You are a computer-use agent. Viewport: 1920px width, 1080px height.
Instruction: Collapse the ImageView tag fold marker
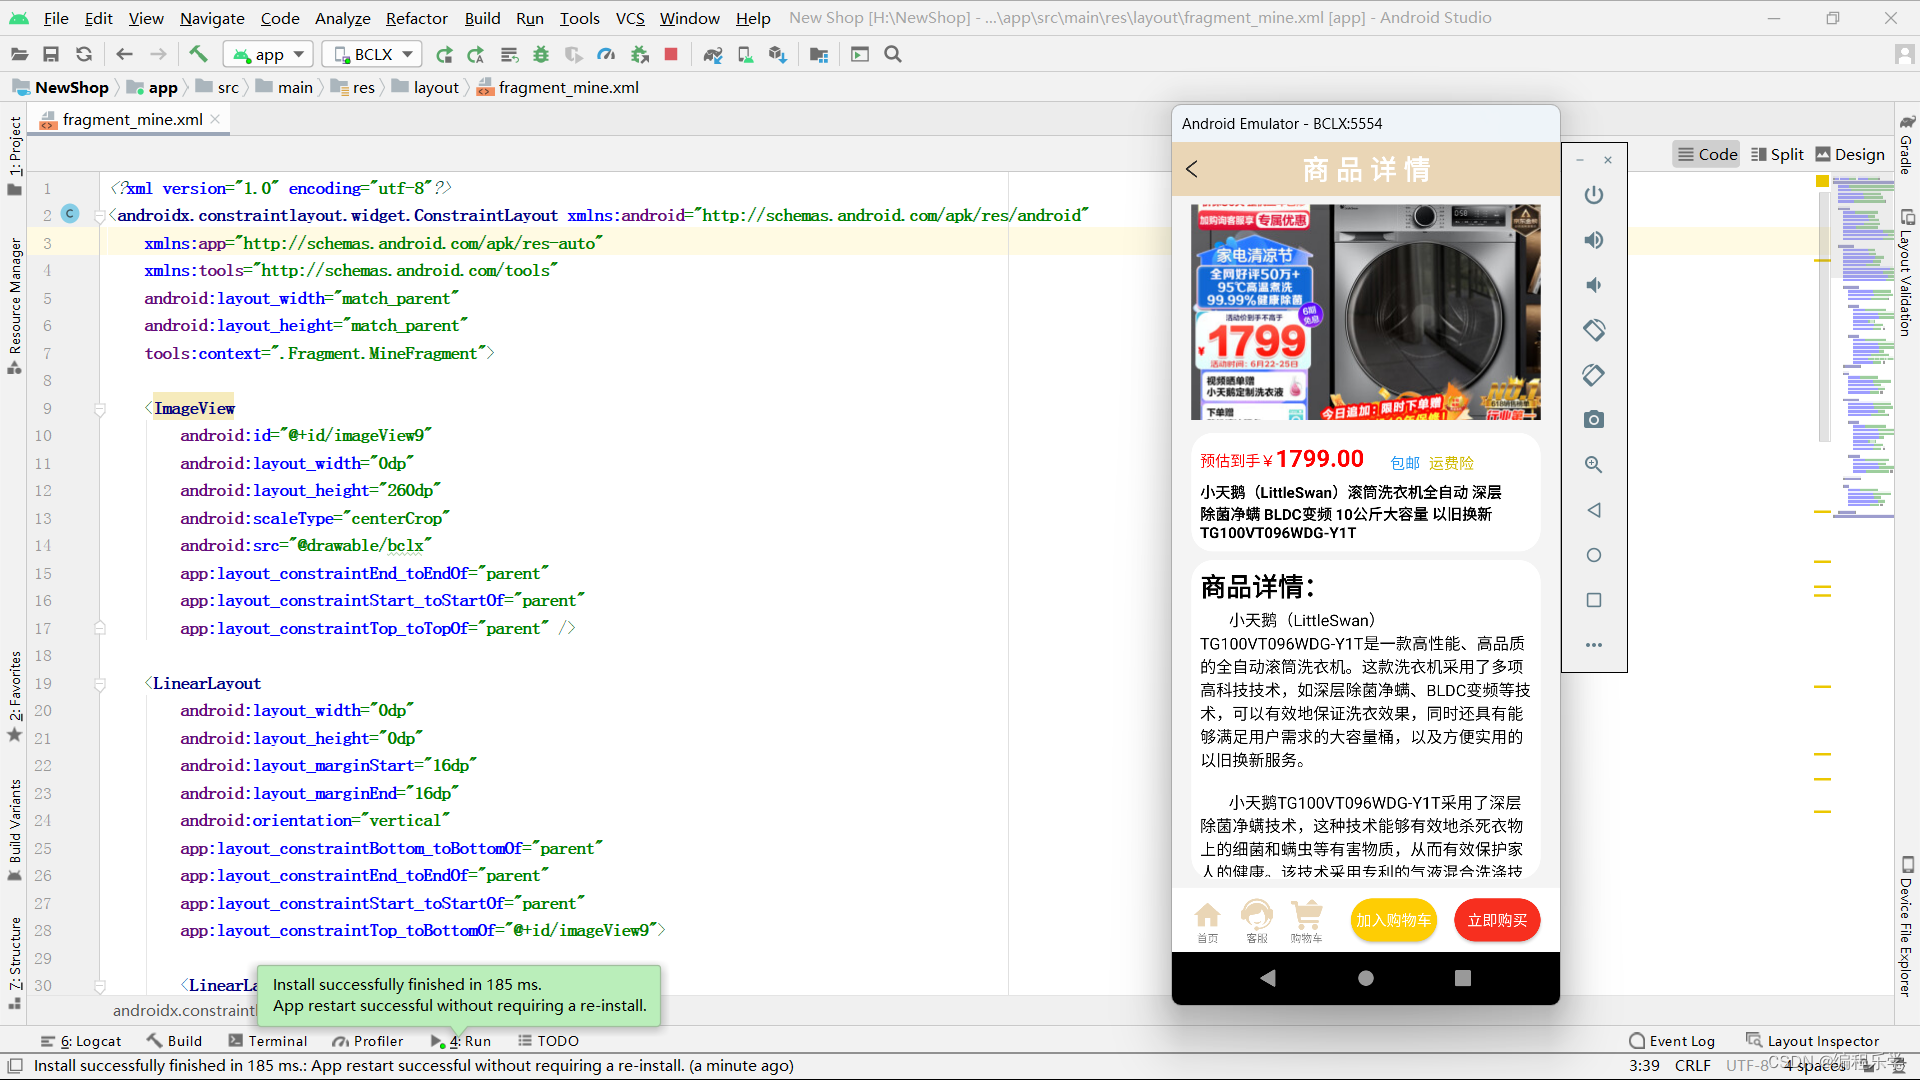[100, 409]
